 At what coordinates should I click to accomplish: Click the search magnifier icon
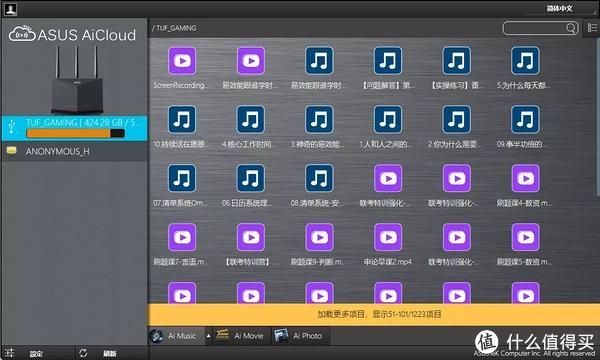(571, 28)
